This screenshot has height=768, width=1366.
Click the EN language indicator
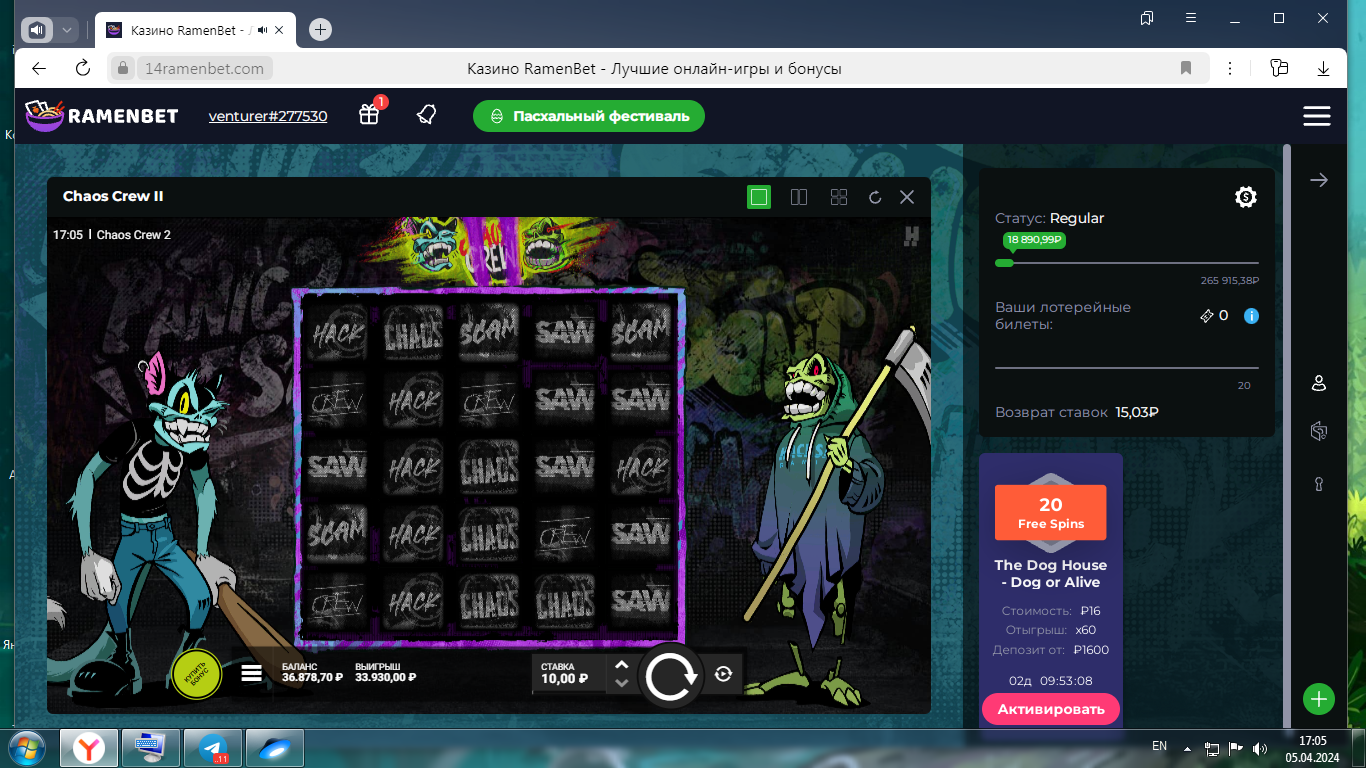coord(1159,746)
